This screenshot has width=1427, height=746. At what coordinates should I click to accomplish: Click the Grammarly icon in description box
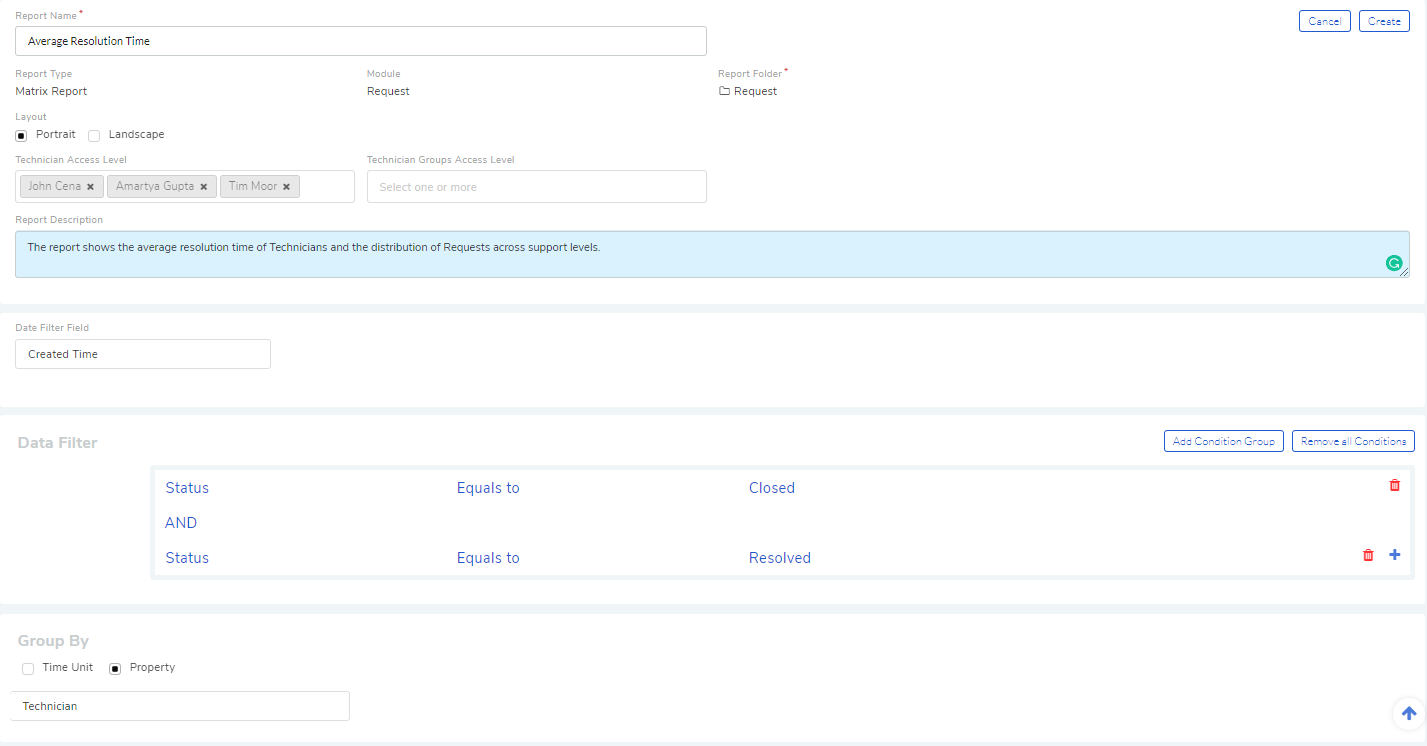(x=1393, y=264)
